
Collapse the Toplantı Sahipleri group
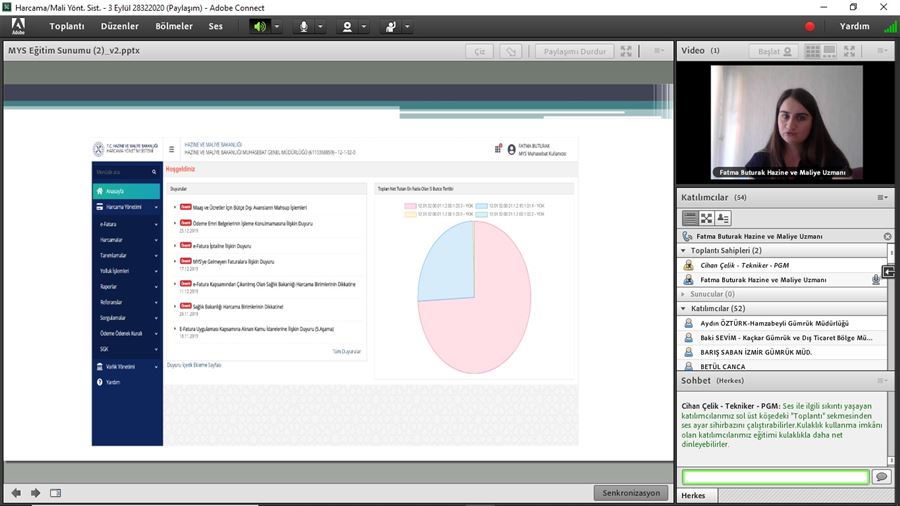(x=684, y=250)
